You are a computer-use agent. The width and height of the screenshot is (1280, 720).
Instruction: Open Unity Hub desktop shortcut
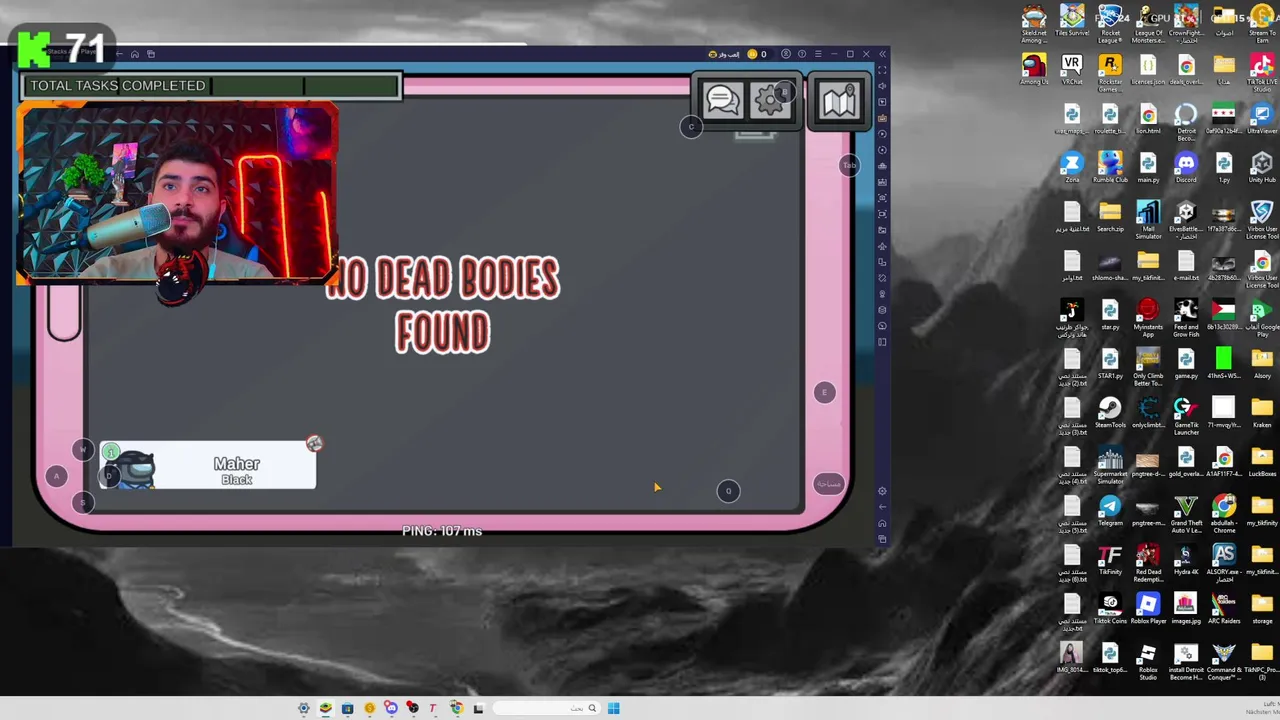point(1262,168)
